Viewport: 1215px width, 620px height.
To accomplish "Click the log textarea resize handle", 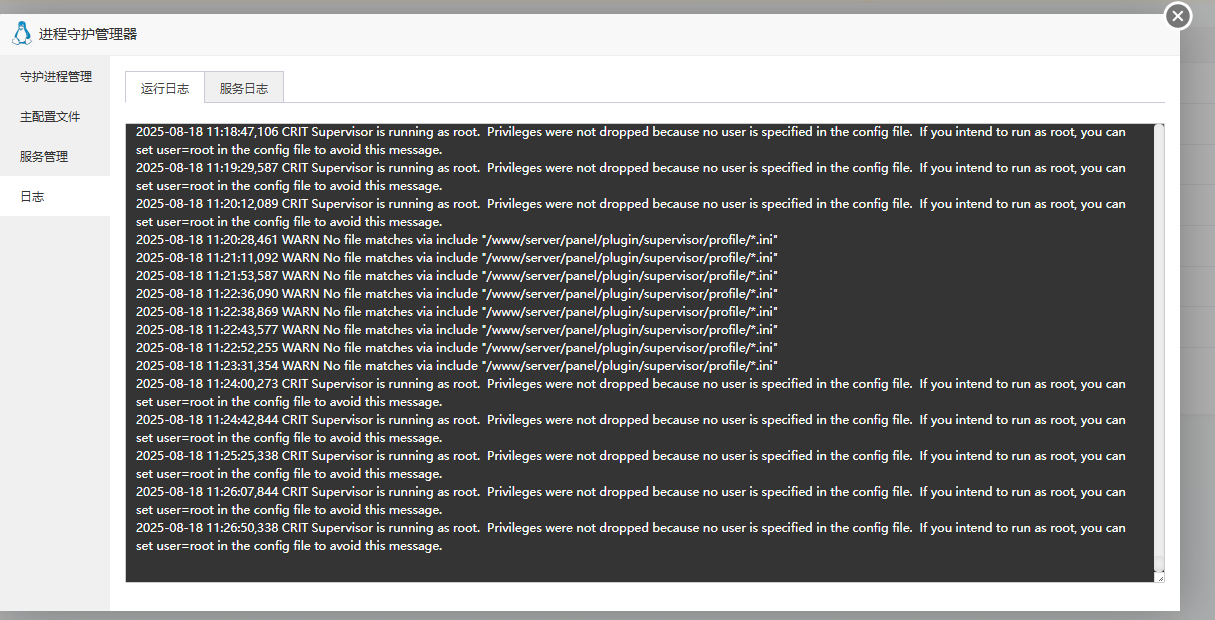I will [x=1159, y=577].
